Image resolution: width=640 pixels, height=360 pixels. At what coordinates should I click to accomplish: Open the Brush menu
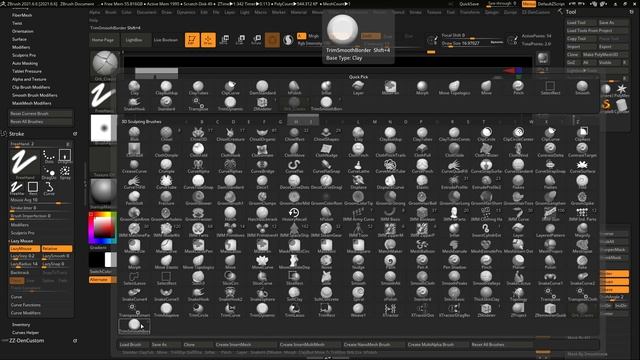click(x=111, y=12)
